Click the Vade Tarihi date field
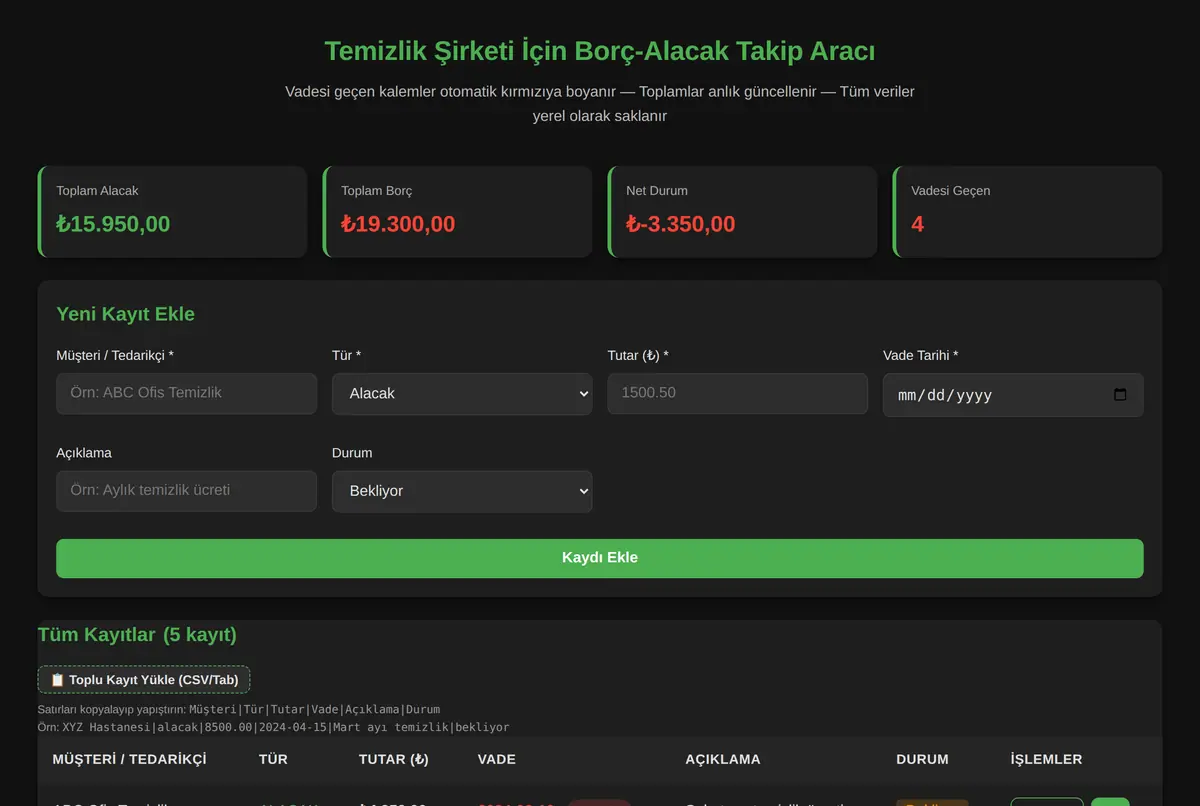This screenshot has height=806, width=1200. pos(1013,395)
